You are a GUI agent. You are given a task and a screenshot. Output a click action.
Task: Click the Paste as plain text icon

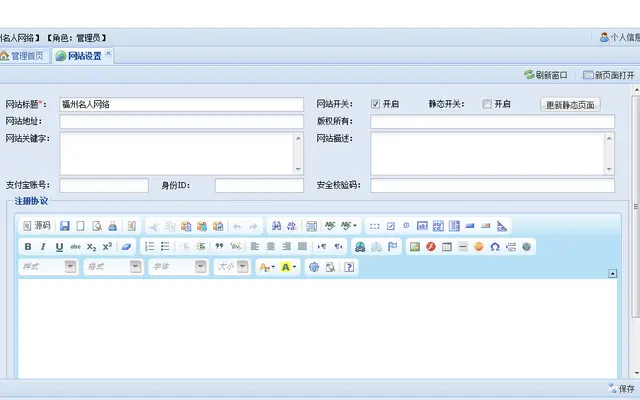pos(202,226)
